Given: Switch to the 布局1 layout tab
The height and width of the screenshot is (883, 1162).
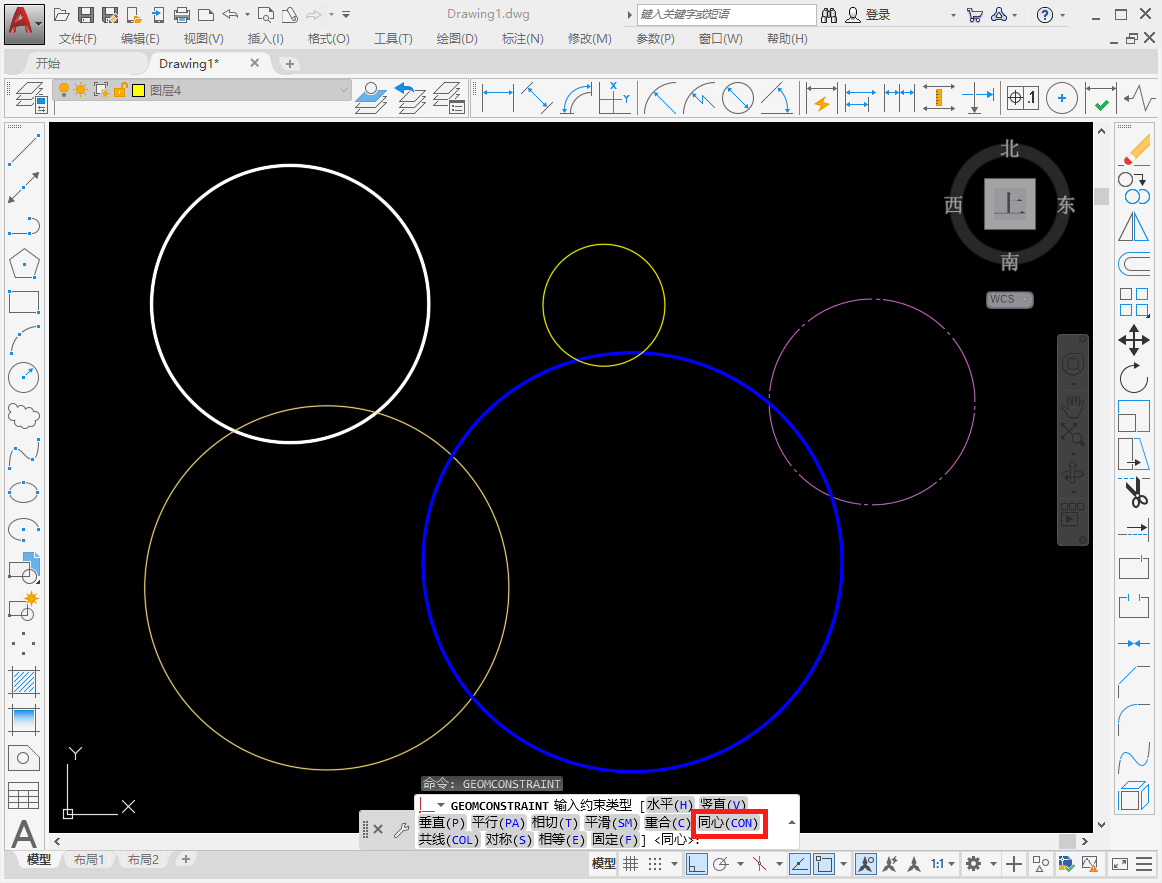Looking at the screenshot, I should coord(88,860).
